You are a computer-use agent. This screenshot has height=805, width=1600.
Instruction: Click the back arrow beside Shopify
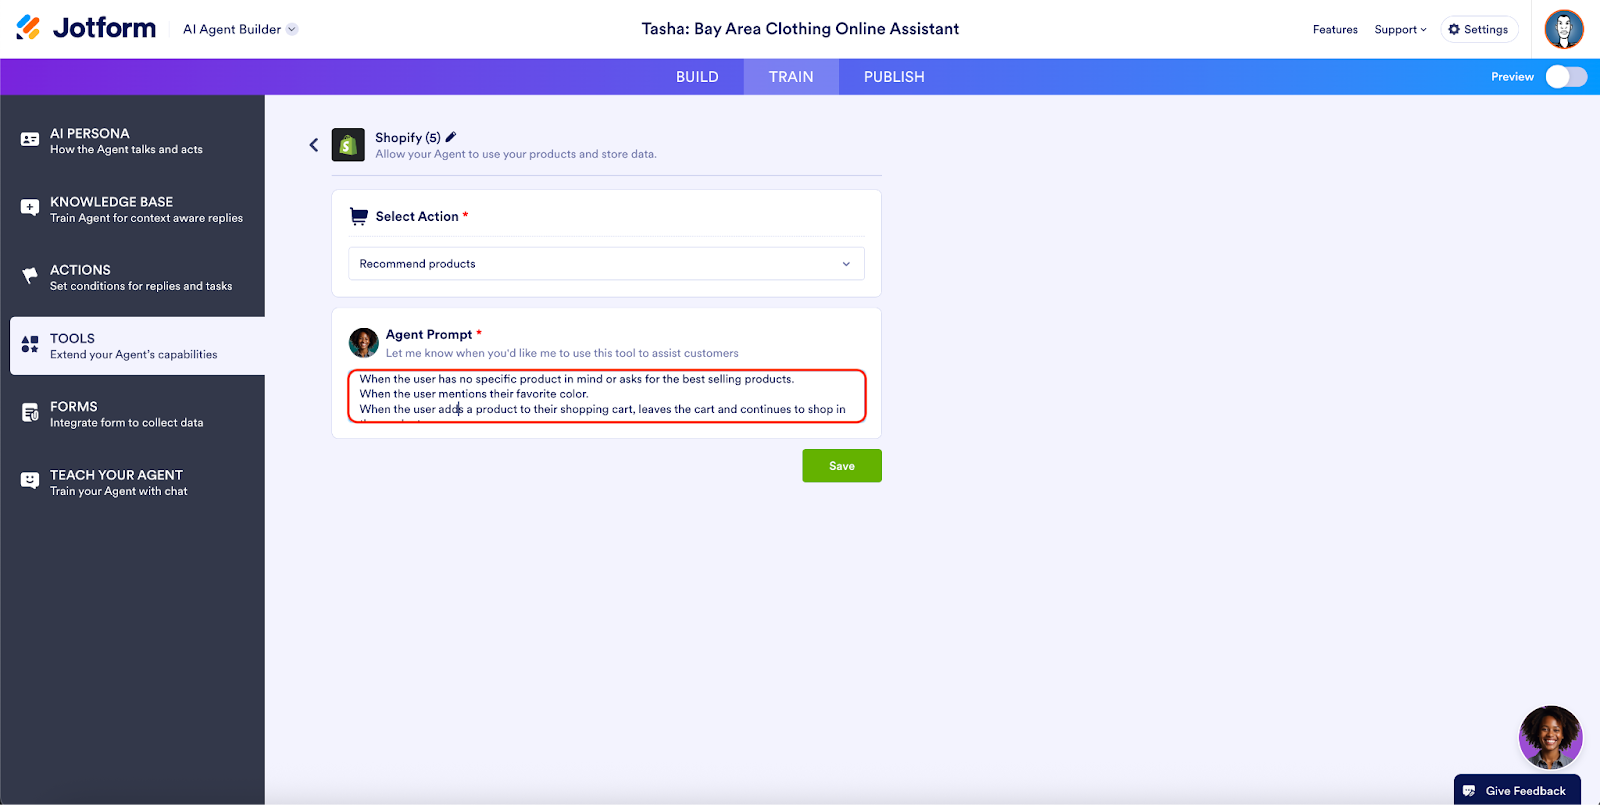coord(314,145)
